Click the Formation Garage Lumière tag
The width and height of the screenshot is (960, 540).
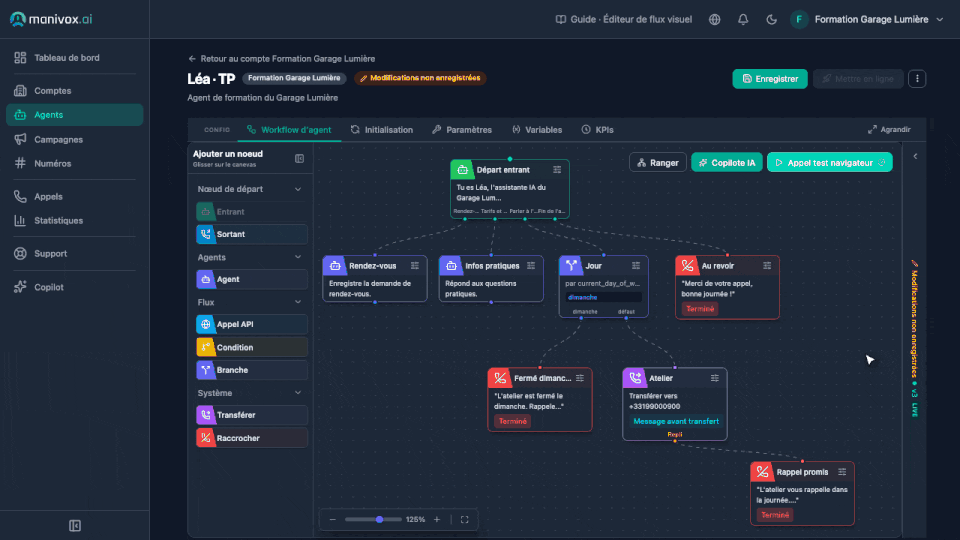coord(294,78)
